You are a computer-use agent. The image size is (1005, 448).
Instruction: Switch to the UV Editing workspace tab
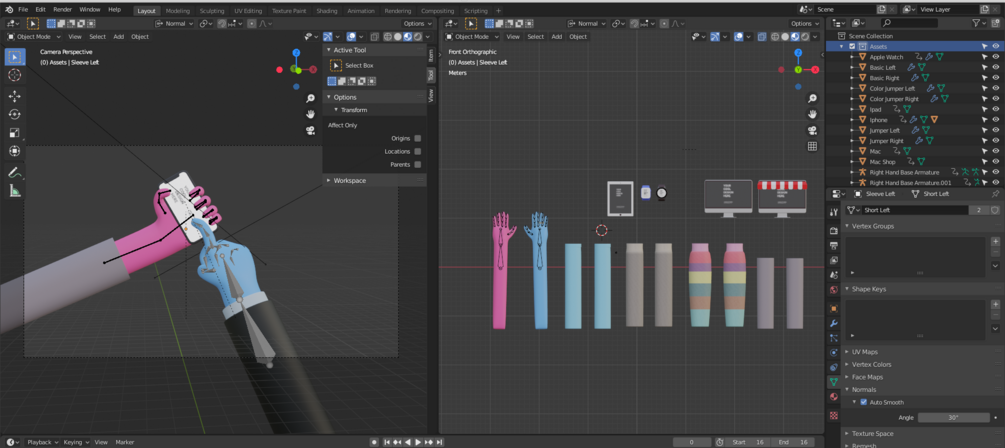pos(248,11)
